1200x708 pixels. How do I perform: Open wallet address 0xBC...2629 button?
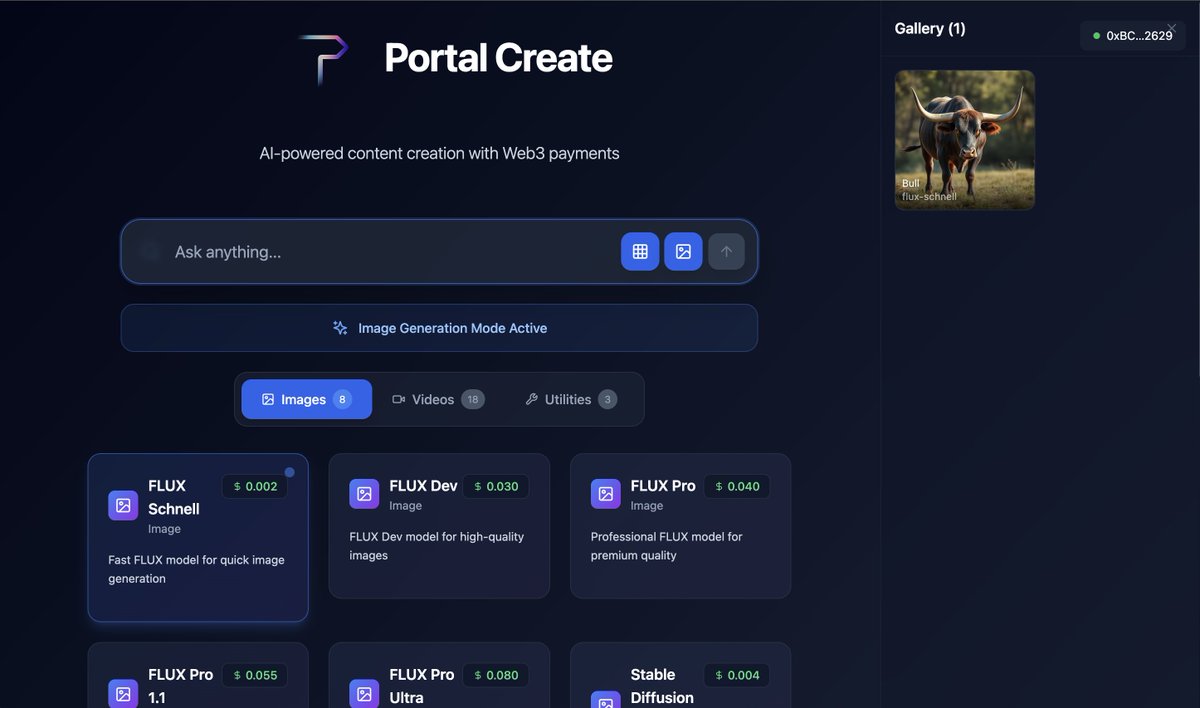(x=1132, y=36)
